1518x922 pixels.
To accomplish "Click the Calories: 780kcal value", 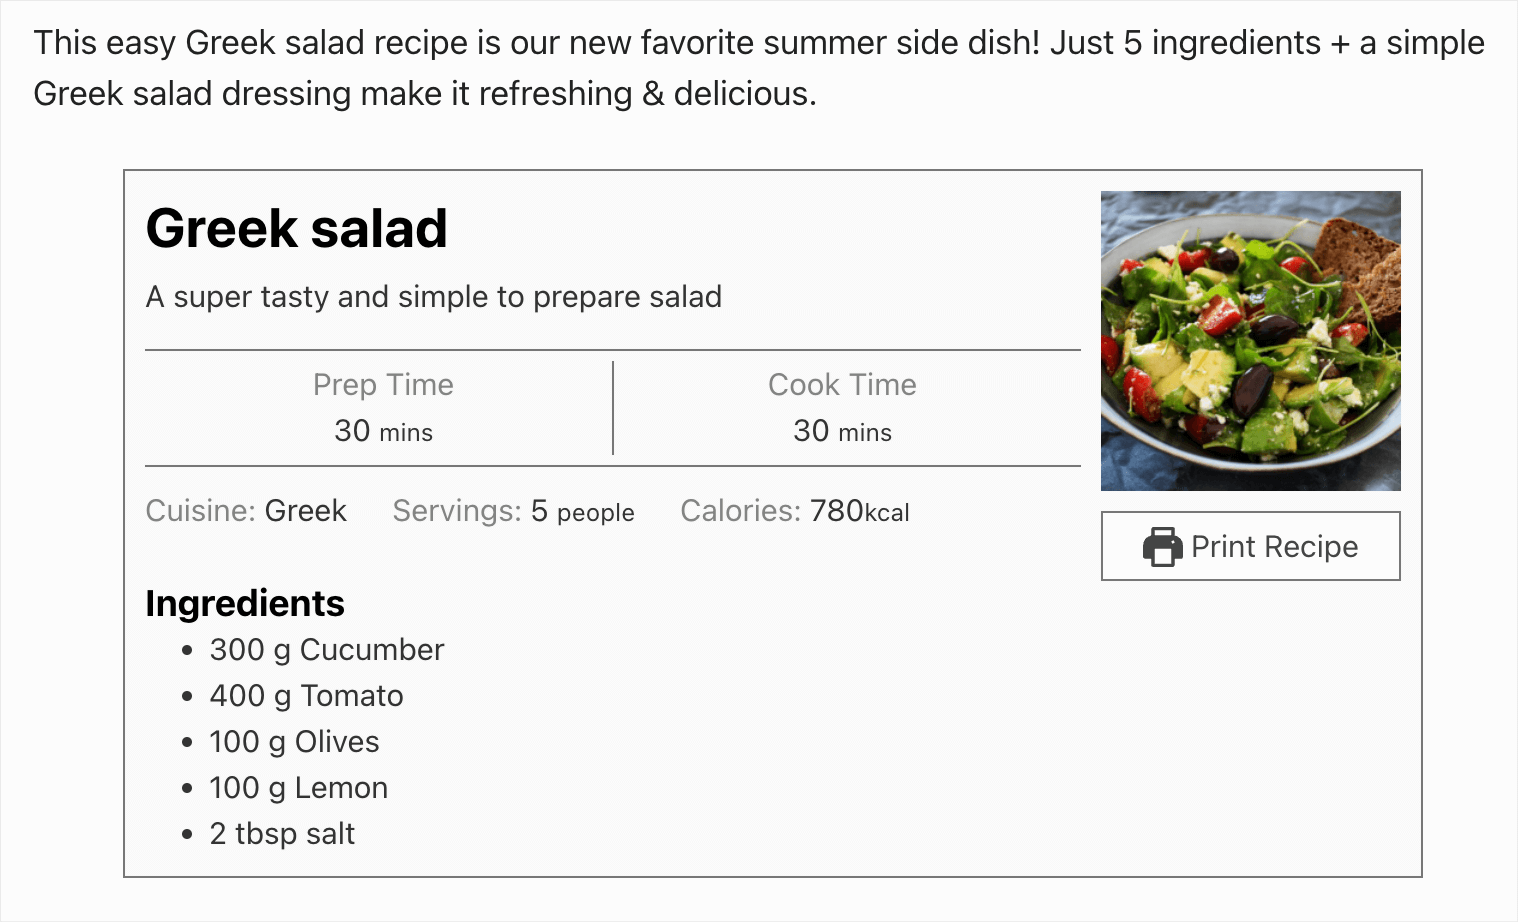I will (x=794, y=511).
